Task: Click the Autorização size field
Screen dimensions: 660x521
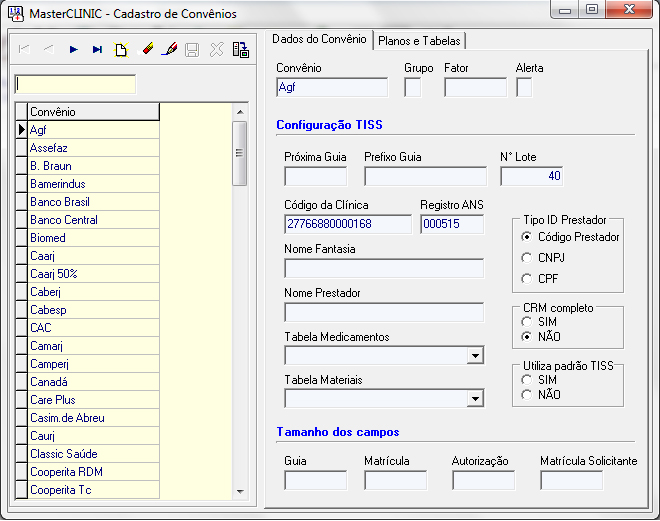Action: (484, 480)
